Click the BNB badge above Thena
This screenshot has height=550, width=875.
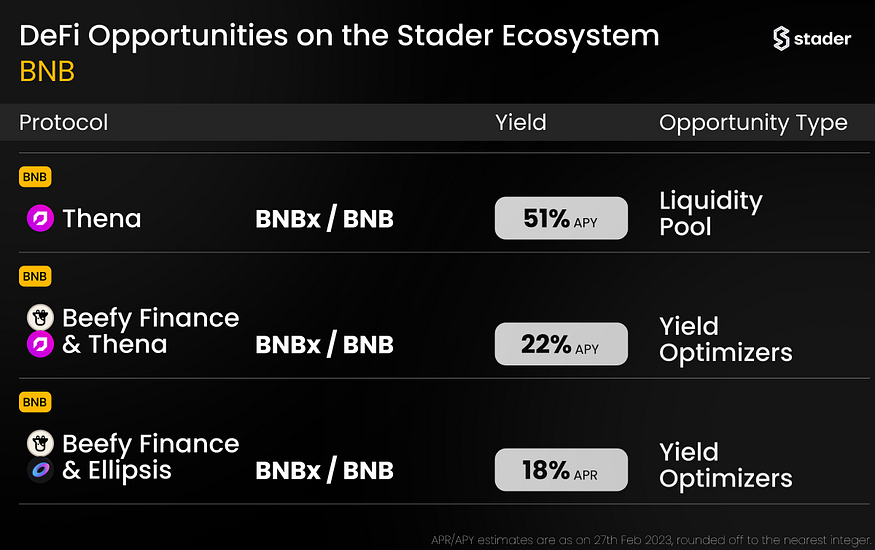[x=35, y=177]
